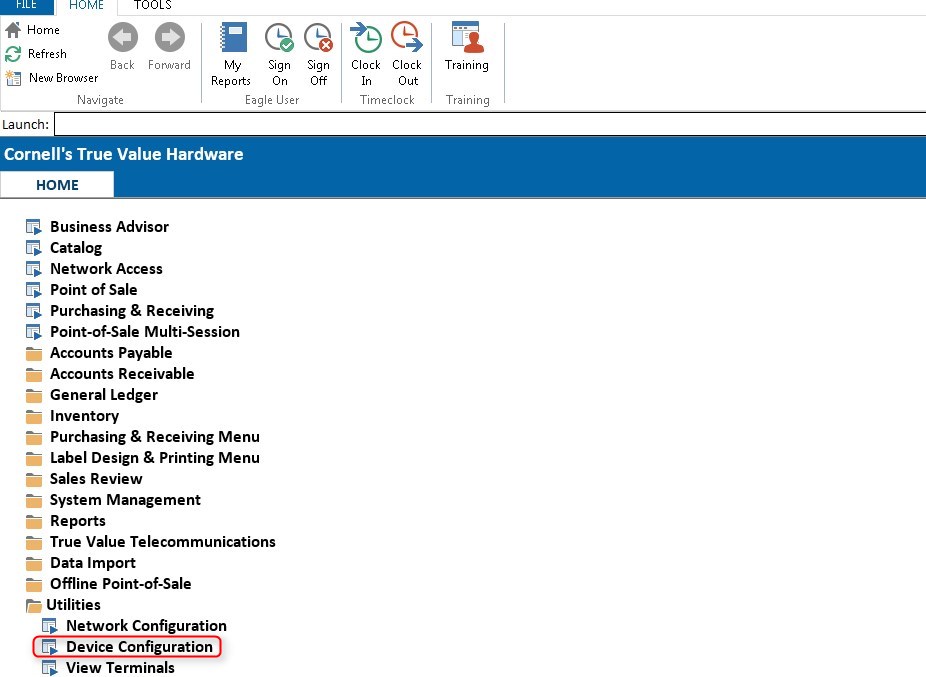Open the Training icon in ribbon

[x=466, y=39]
